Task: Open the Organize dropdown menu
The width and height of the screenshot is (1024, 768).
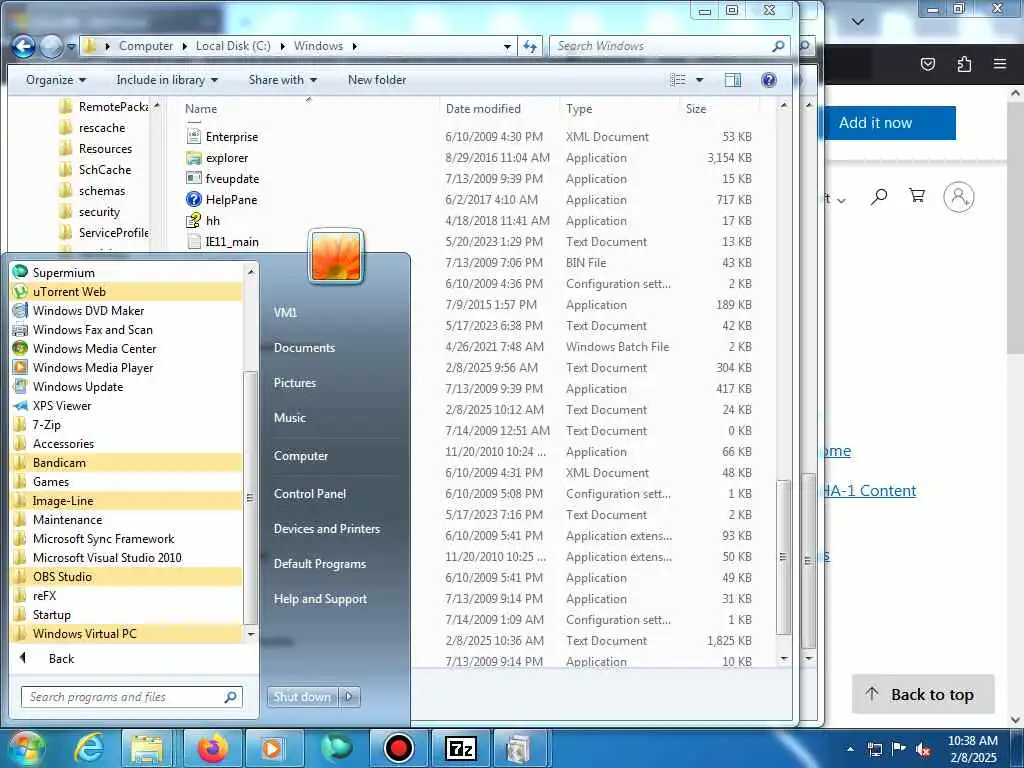Action: pos(56,80)
